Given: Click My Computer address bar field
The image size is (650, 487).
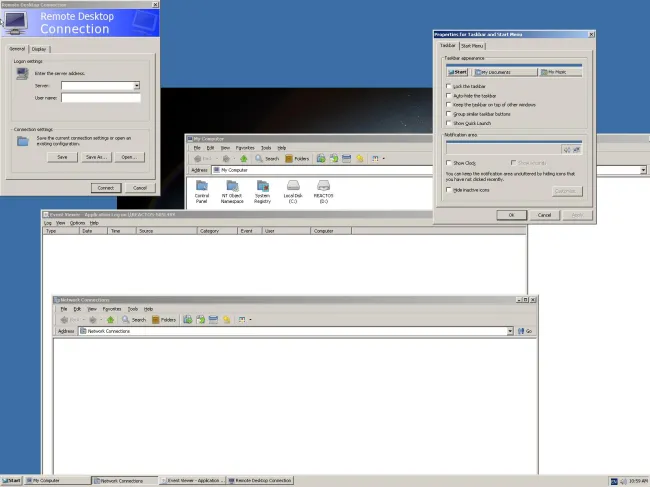Looking at the screenshot, I should pos(429,170).
